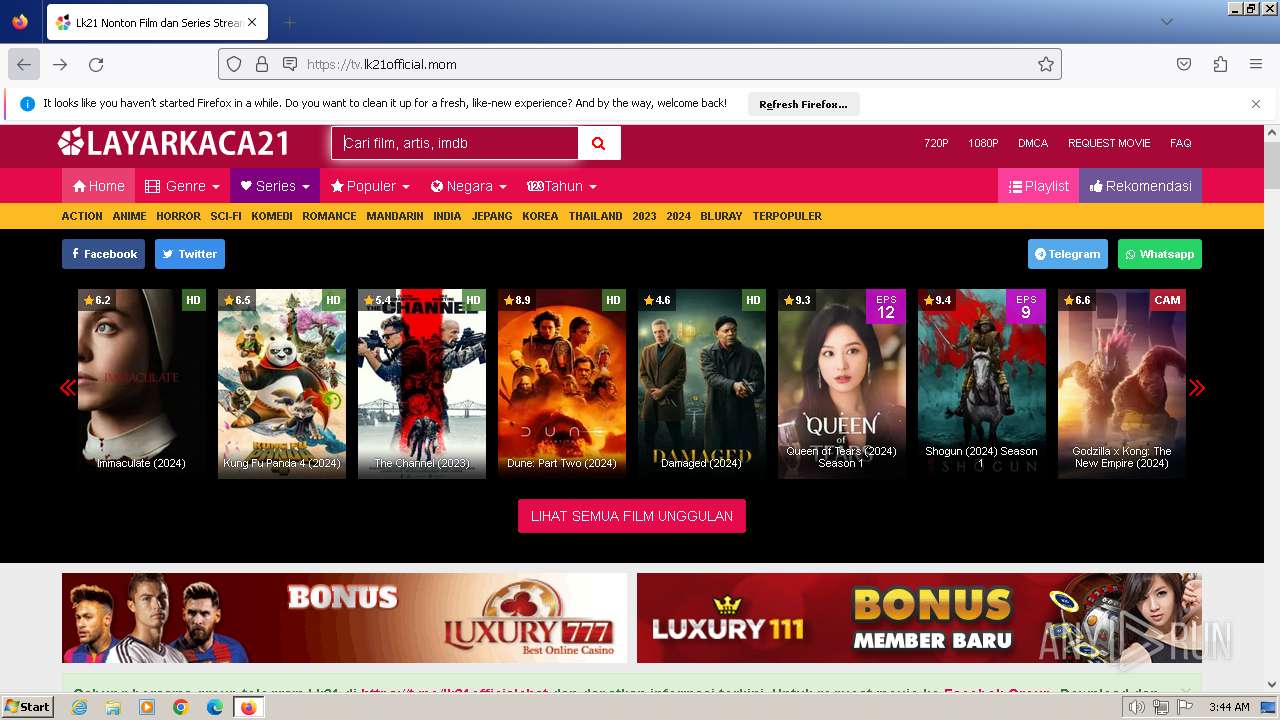The image size is (1280, 720).
Task: Open the Damaged (2024) poster
Action: (x=702, y=384)
